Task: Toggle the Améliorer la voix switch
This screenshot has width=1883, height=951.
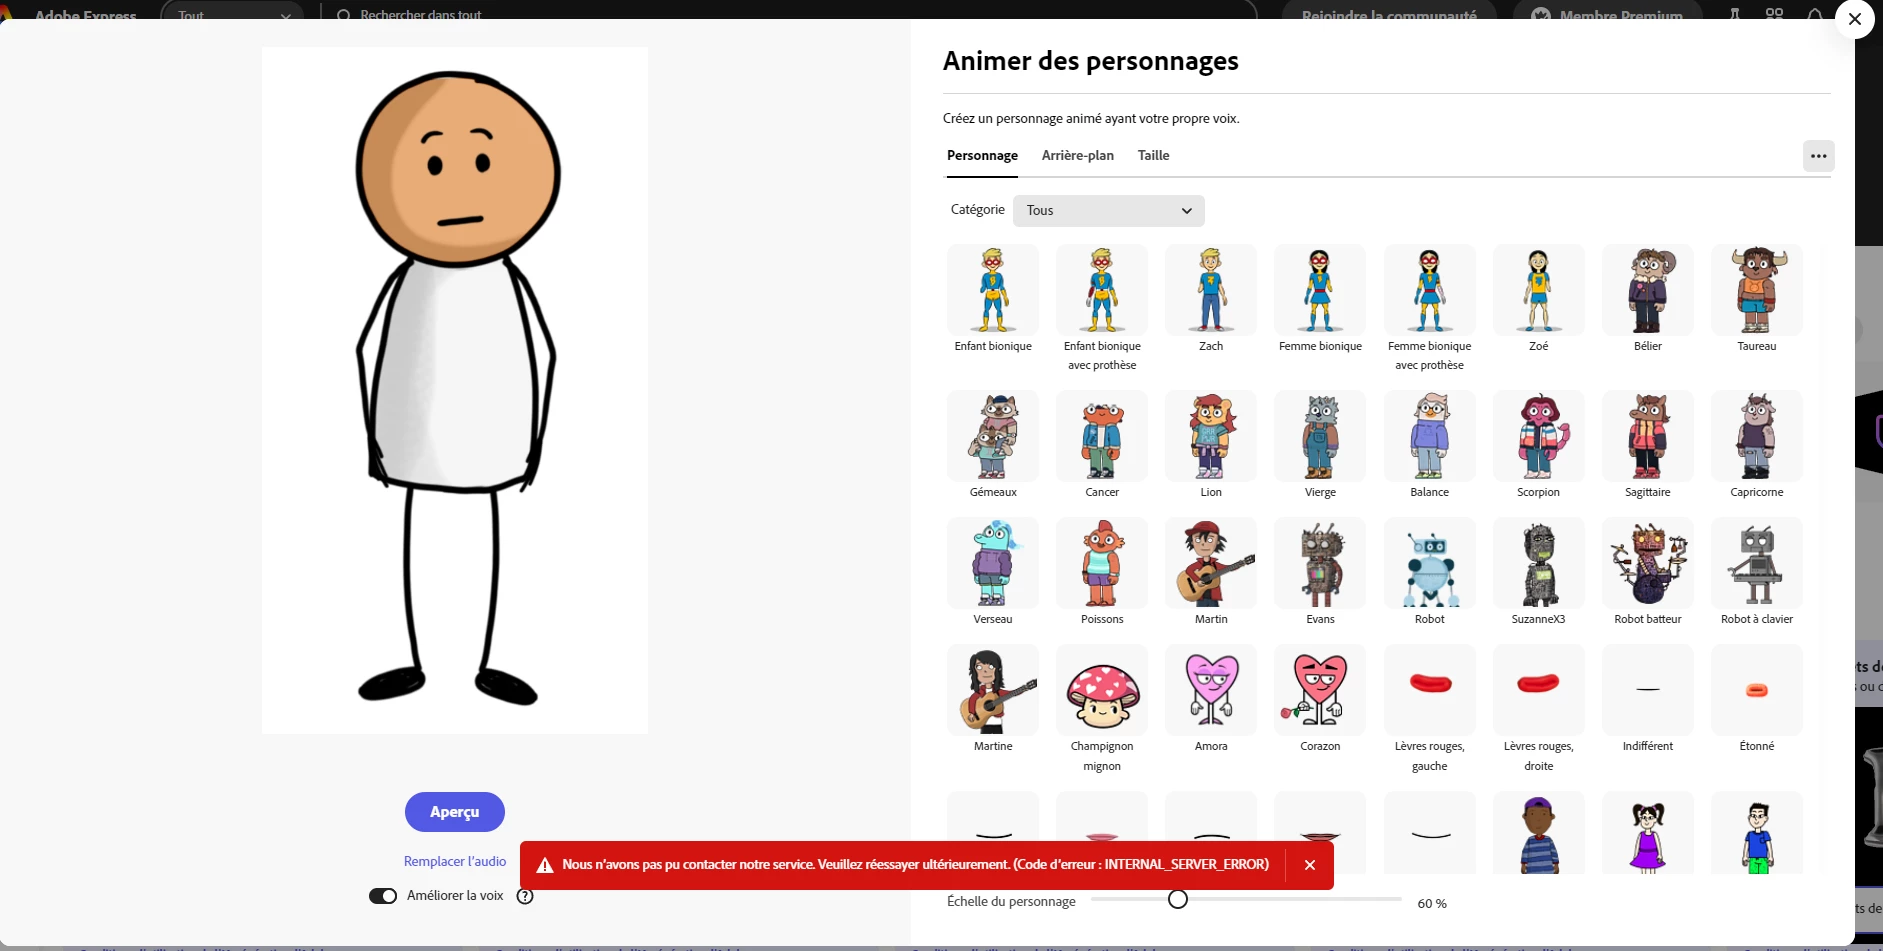Action: [383, 896]
